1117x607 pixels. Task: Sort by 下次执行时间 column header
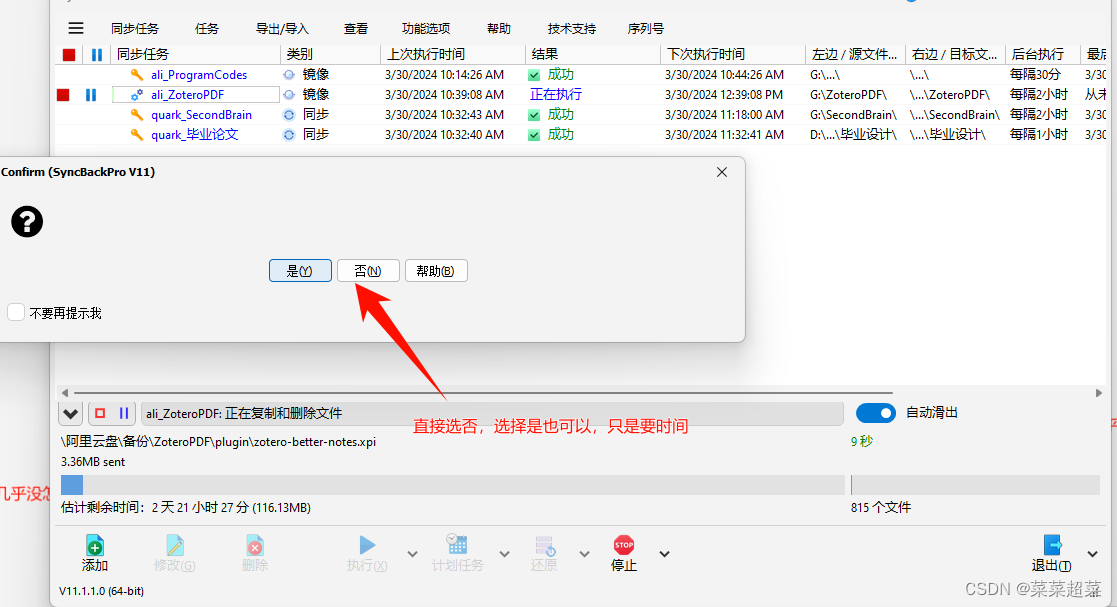[x=733, y=54]
